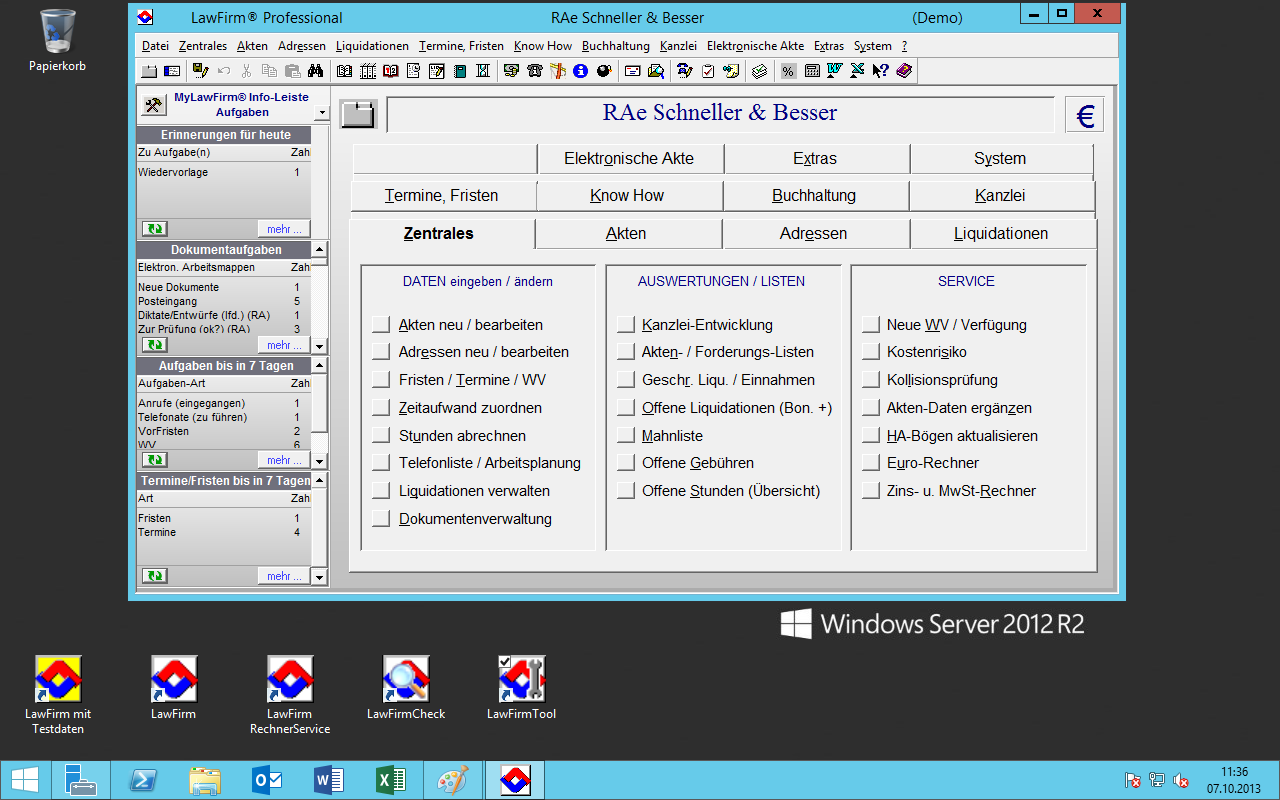Click the Word toolbar icon in LawFirm

click(x=834, y=71)
